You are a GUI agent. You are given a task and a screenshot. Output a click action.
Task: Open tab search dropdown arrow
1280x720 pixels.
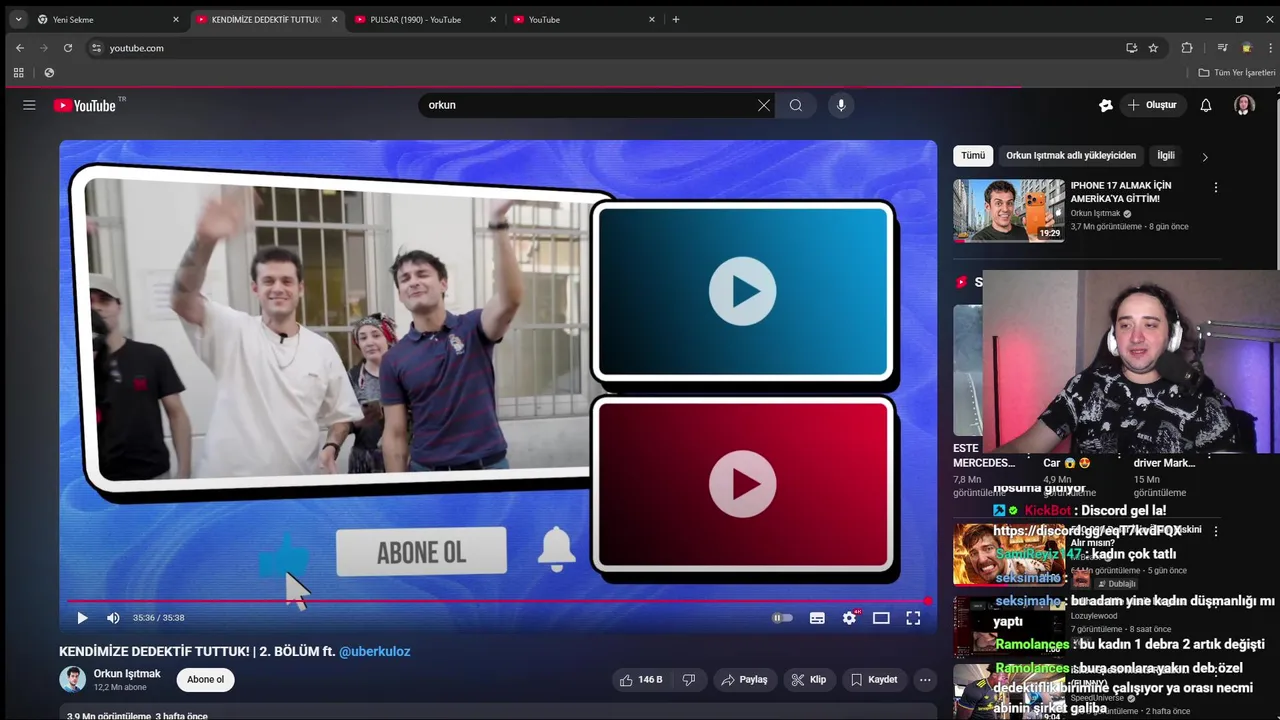click(x=18, y=19)
